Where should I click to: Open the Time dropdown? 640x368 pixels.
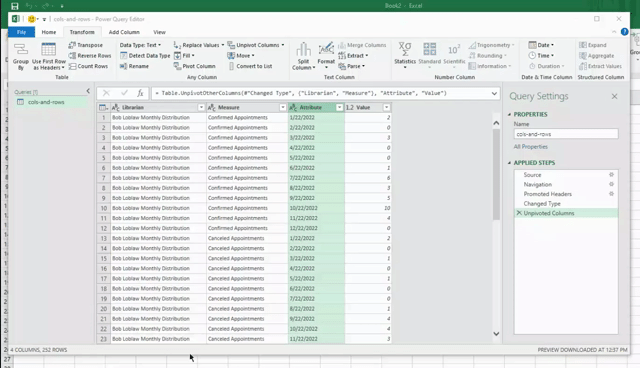pos(541,55)
